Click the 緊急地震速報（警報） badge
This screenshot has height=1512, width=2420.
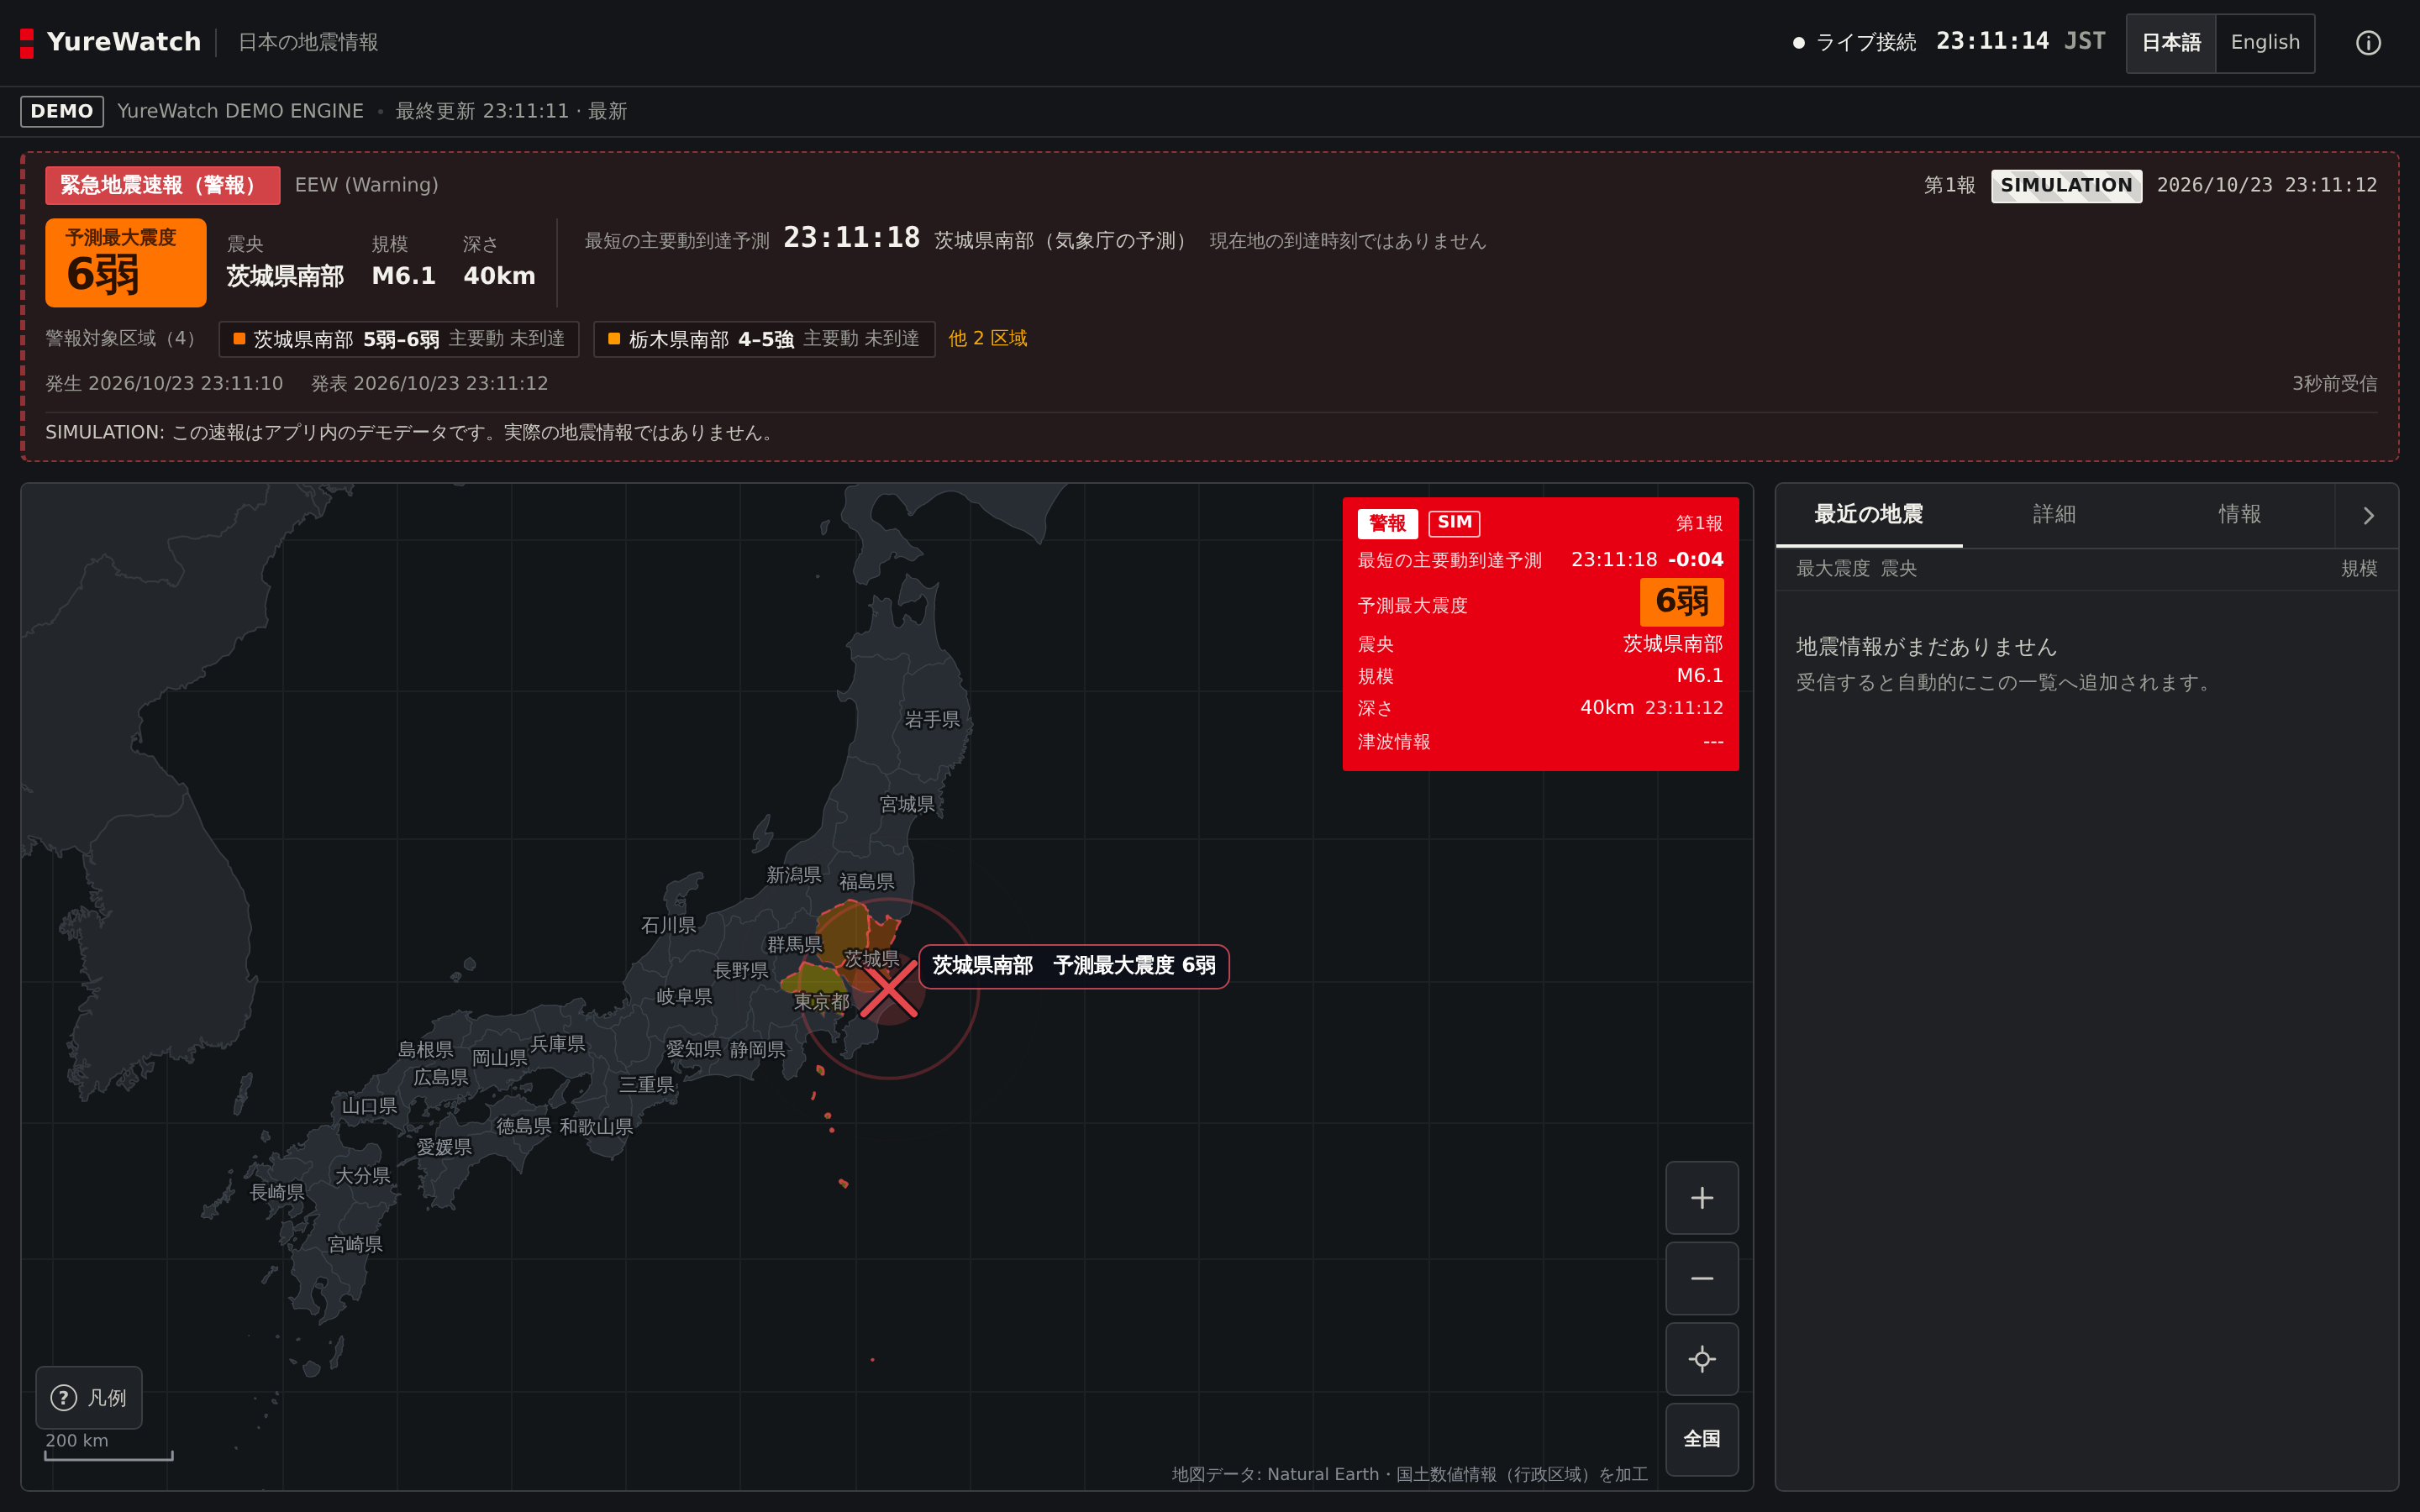pos(162,185)
